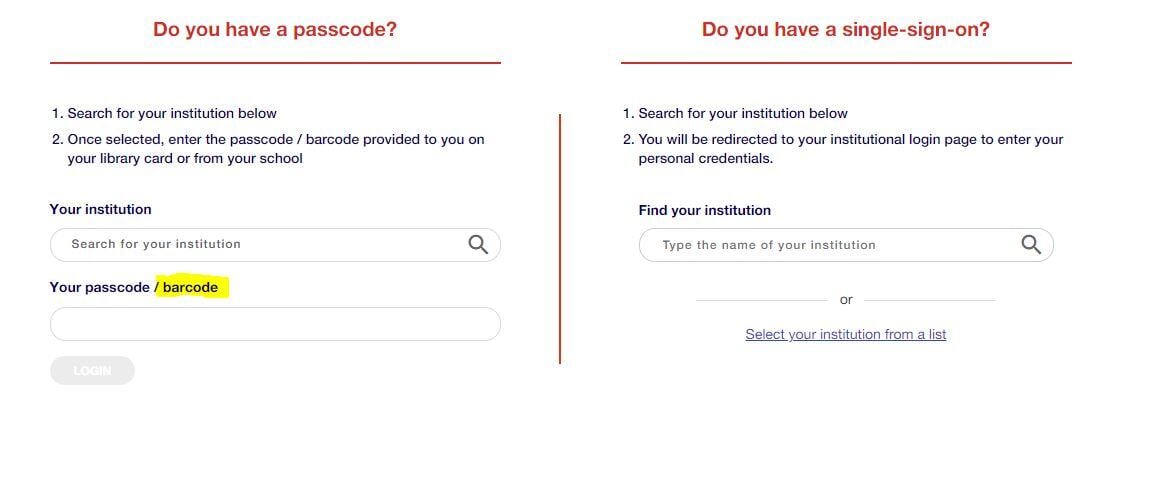Click into the passcode / barcode input box
This screenshot has width=1175, height=489.
coord(275,324)
